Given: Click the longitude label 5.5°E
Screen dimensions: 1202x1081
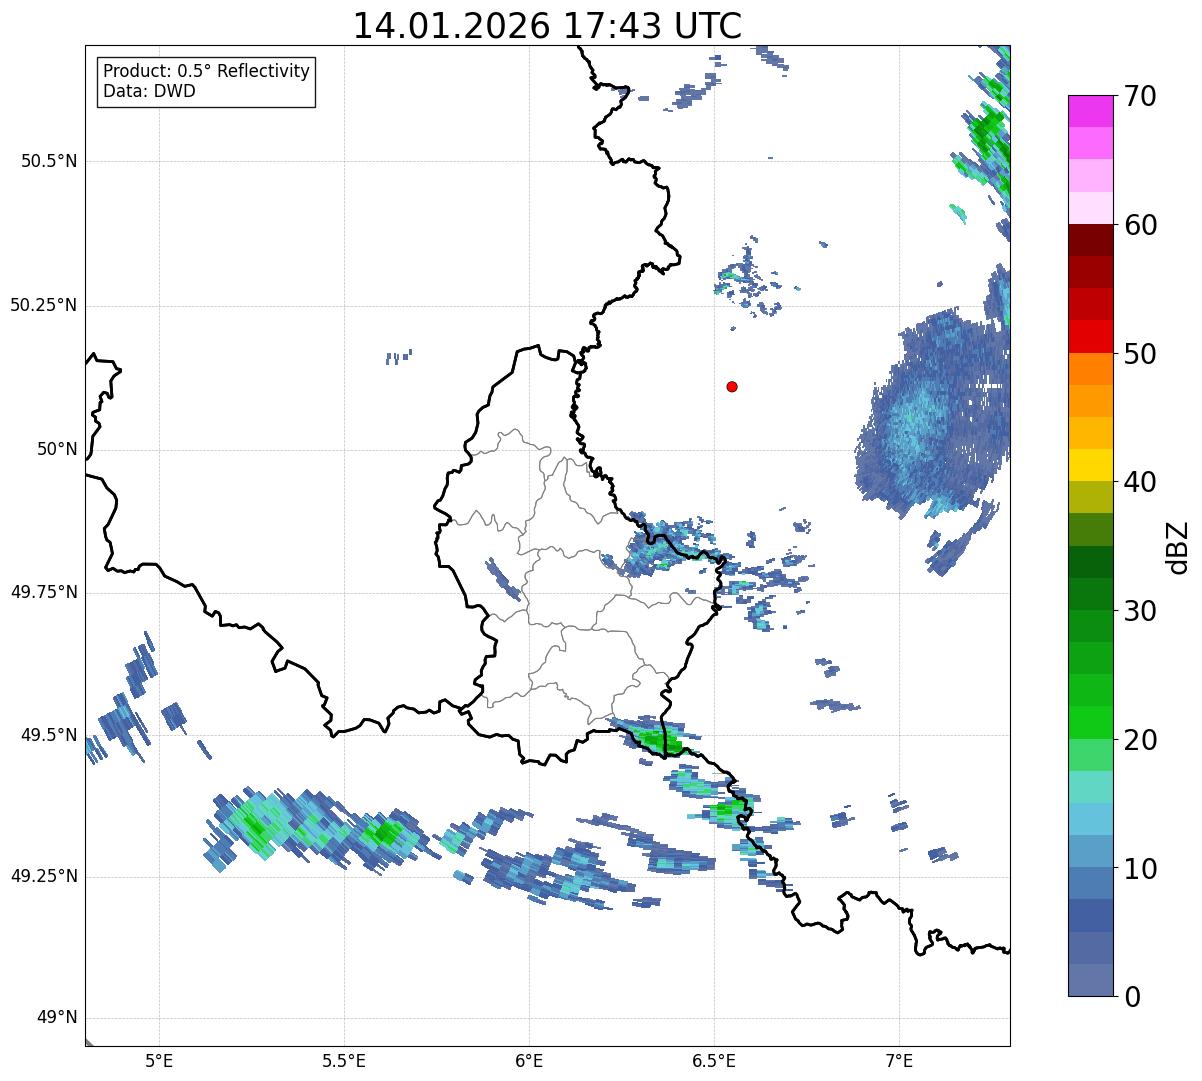Looking at the screenshot, I should click(344, 1060).
